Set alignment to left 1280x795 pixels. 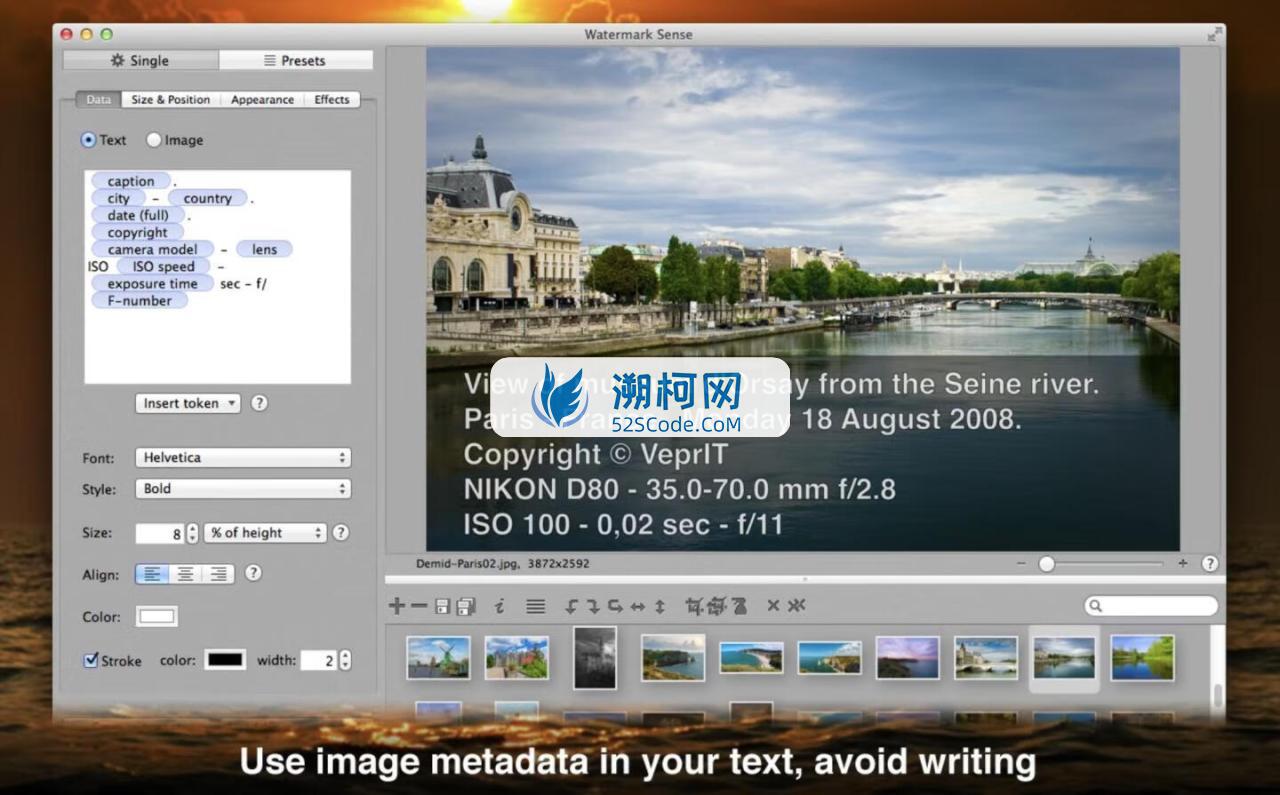click(x=152, y=574)
